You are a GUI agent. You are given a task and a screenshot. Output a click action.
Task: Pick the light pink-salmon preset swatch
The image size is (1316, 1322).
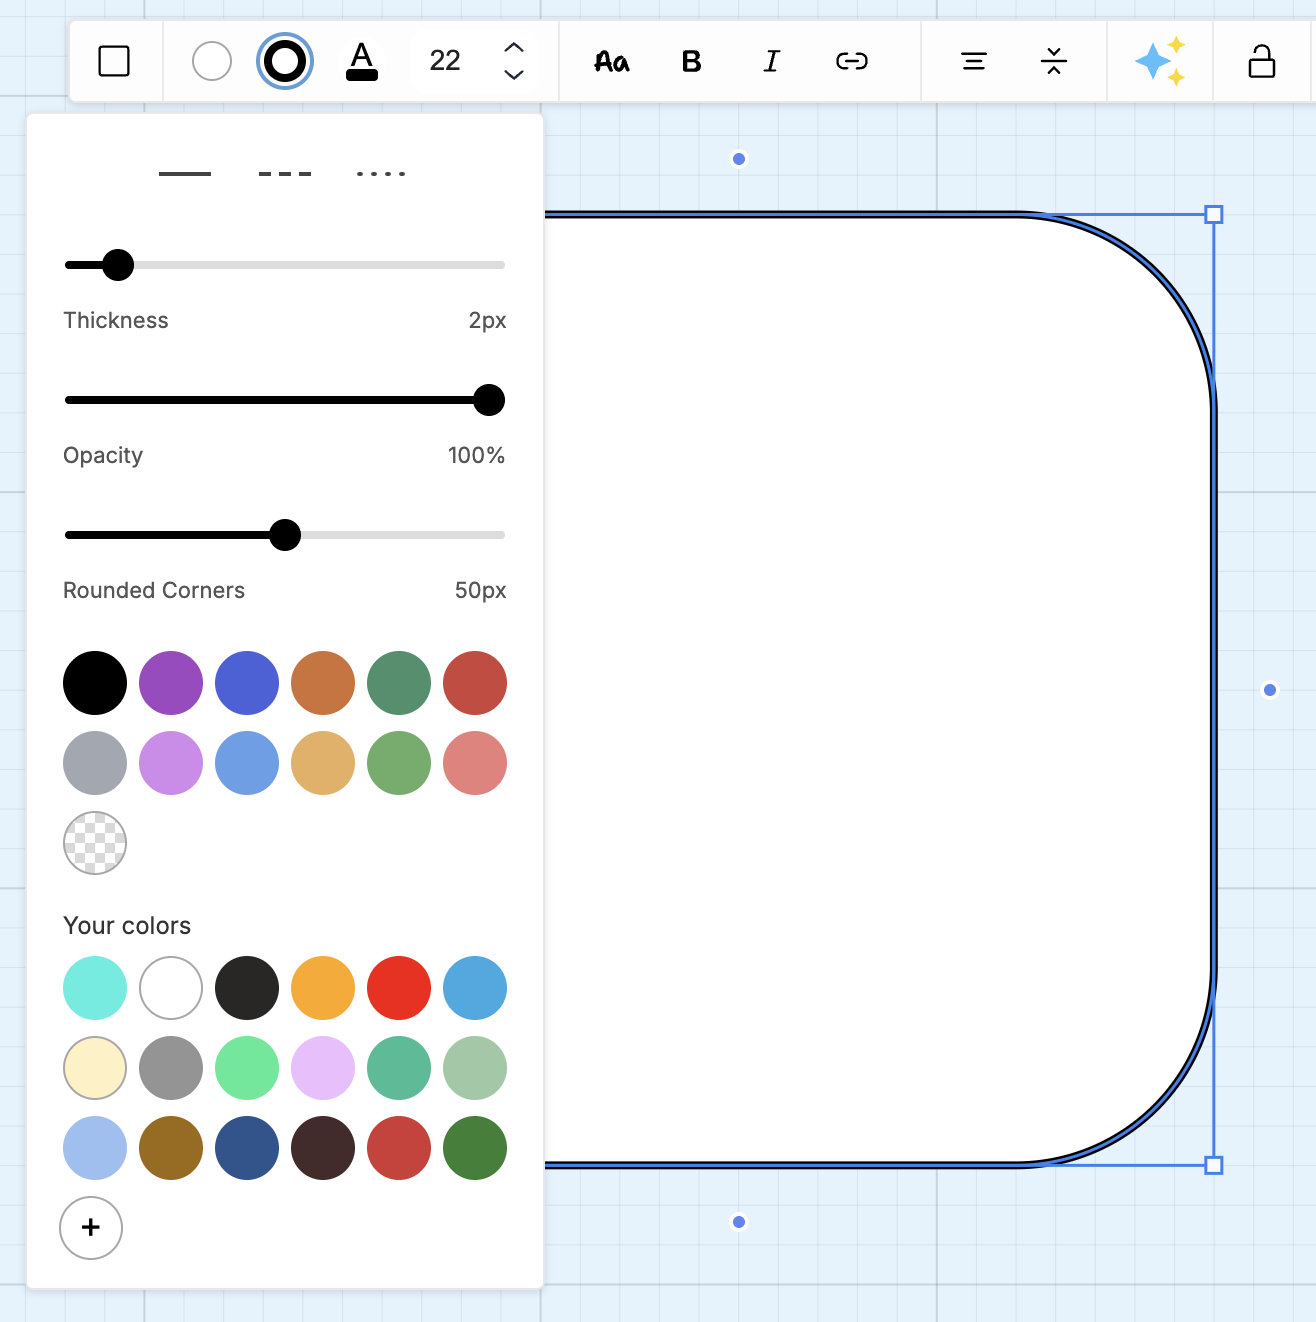(x=475, y=763)
